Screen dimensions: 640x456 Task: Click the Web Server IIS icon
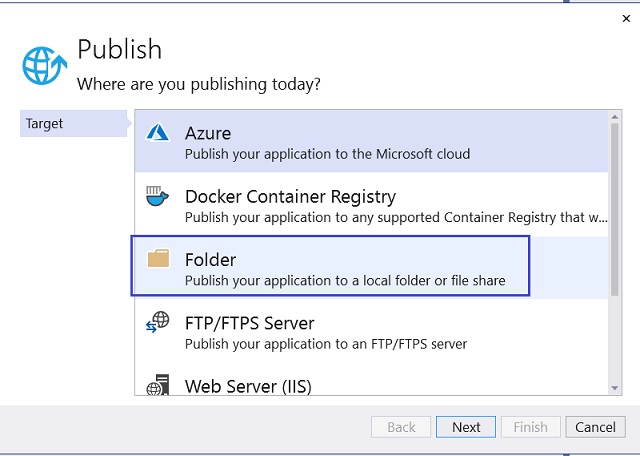click(158, 385)
